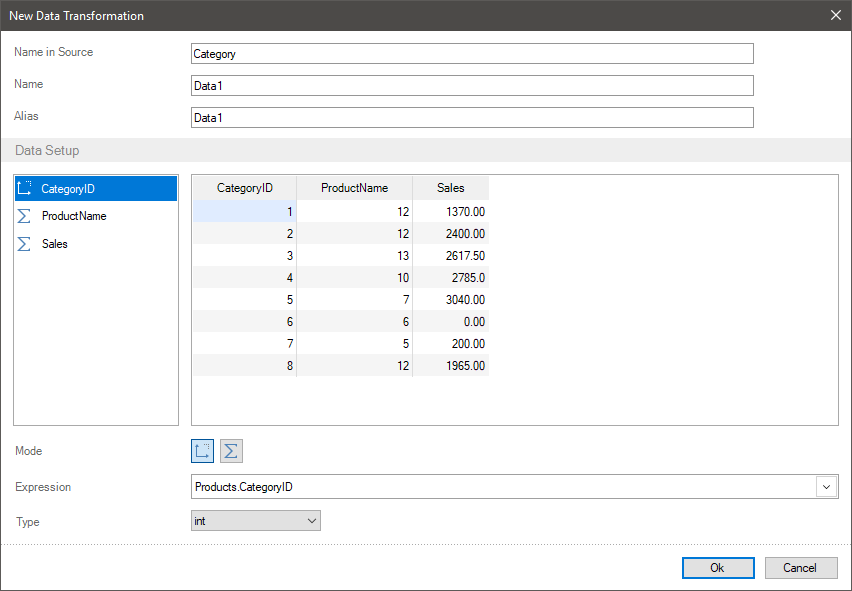This screenshot has width=852, height=591.
Task: Select the ProductName item in list
Action: pyautogui.click(x=74, y=216)
